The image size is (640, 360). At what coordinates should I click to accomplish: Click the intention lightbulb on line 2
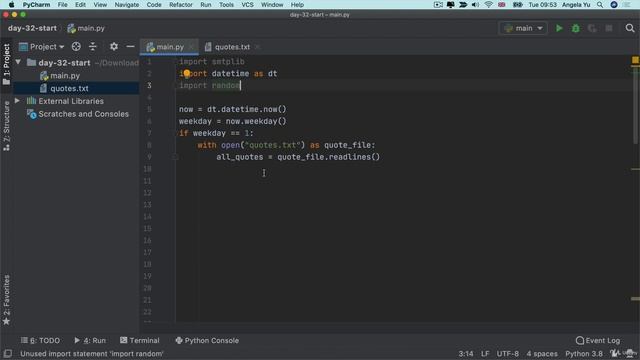tap(186, 73)
